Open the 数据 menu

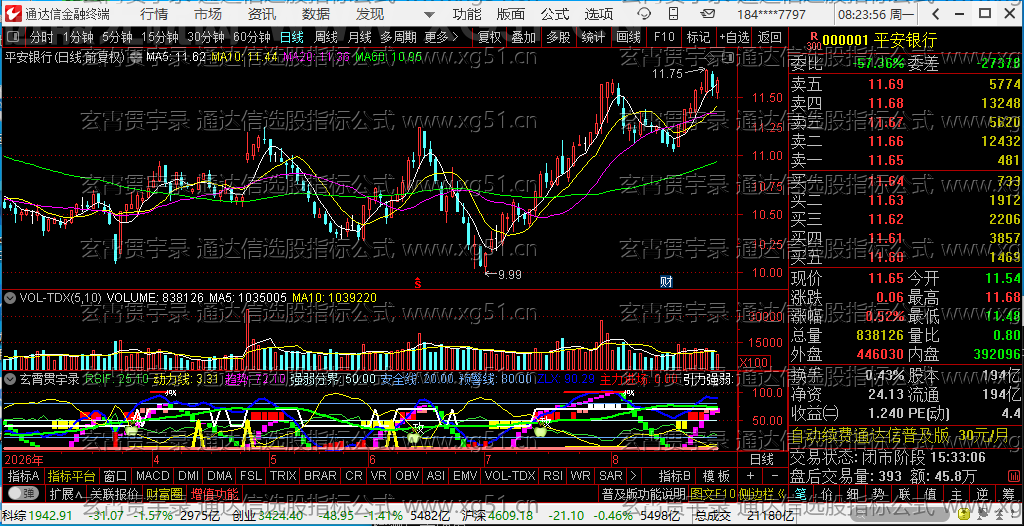[316, 14]
